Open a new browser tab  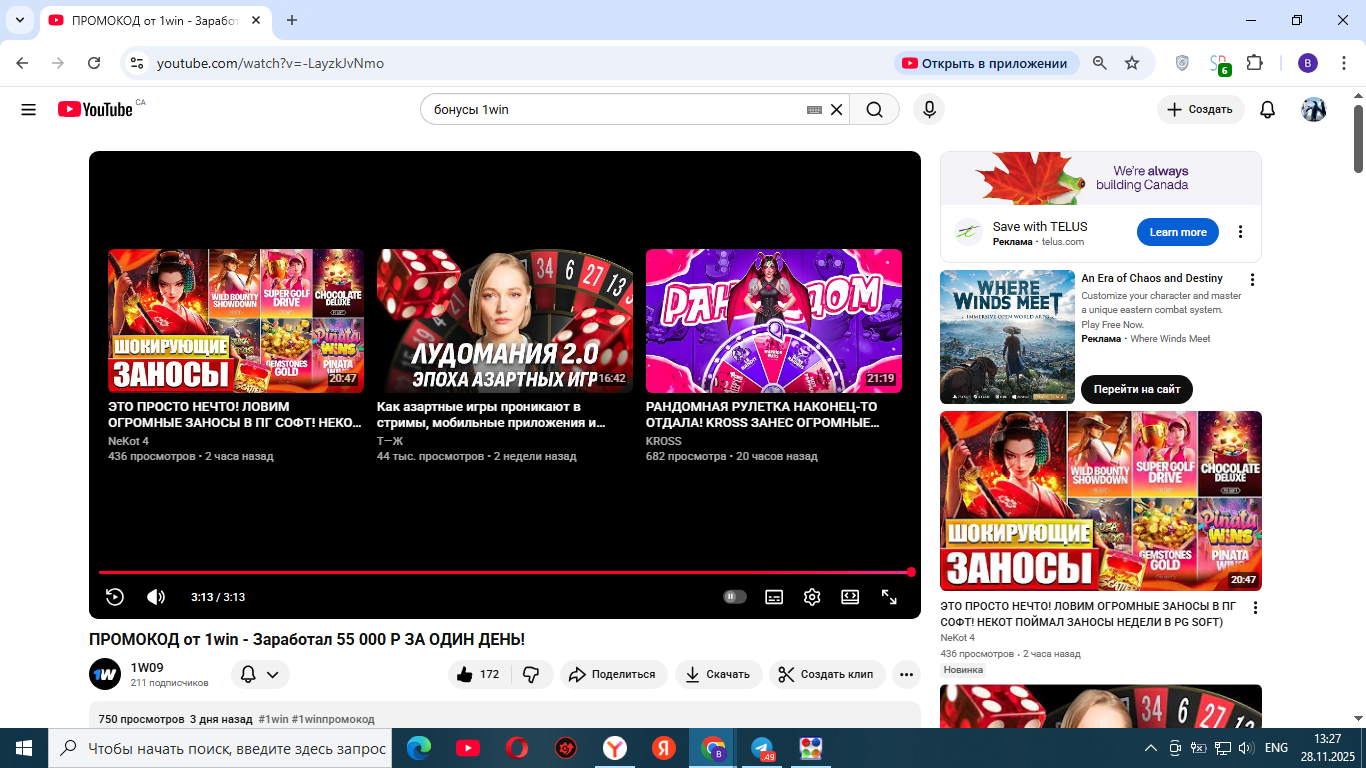[292, 20]
